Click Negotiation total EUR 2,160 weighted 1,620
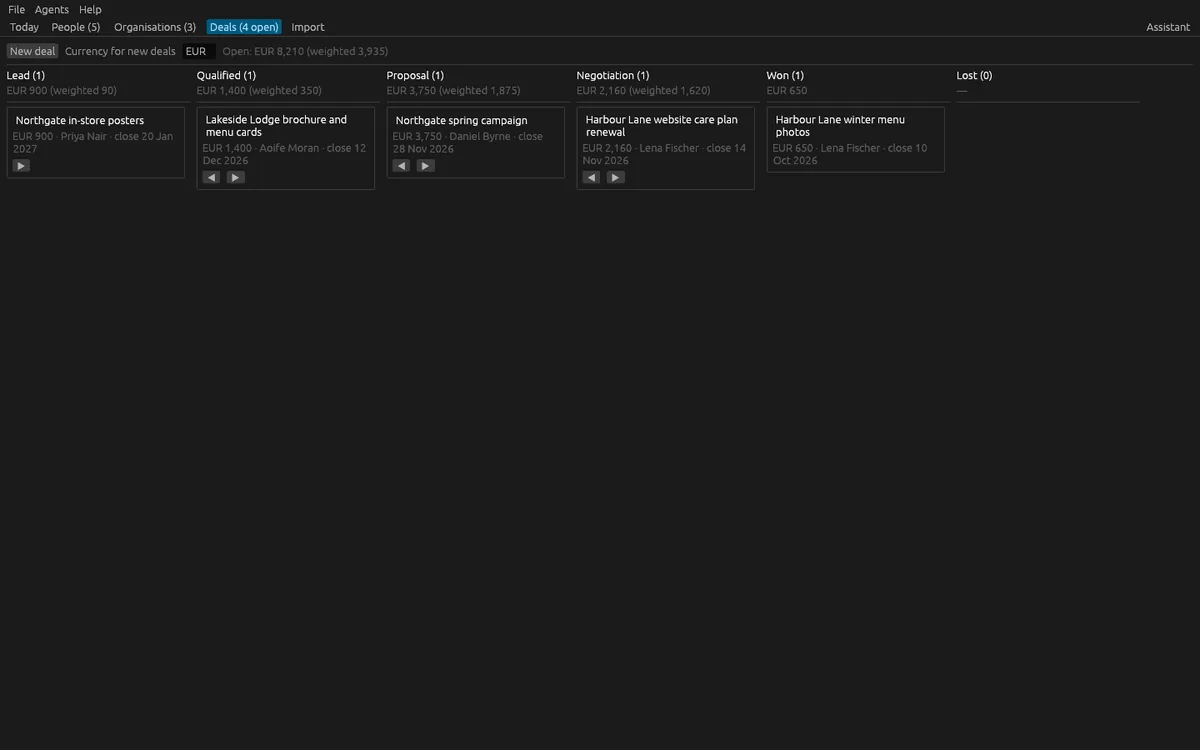The height and width of the screenshot is (750, 1200). pyautogui.click(x=643, y=90)
